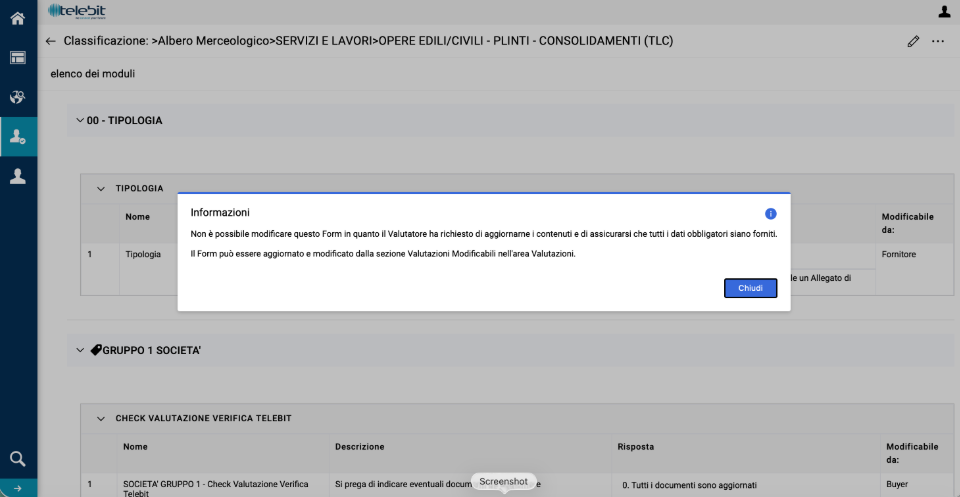This screenshot has height=497, width=960.
Task: Go back using the left arrow
Action: coord(51,41)
